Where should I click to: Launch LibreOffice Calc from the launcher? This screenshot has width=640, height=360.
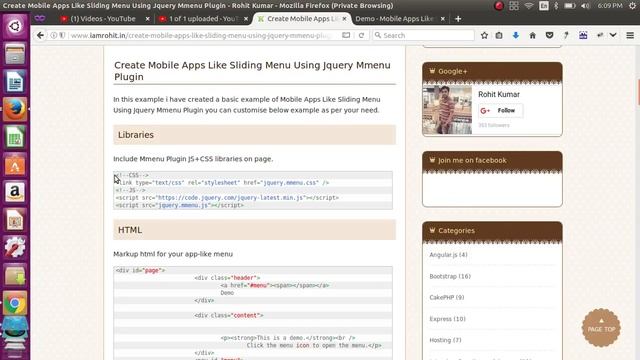point(15,137)
